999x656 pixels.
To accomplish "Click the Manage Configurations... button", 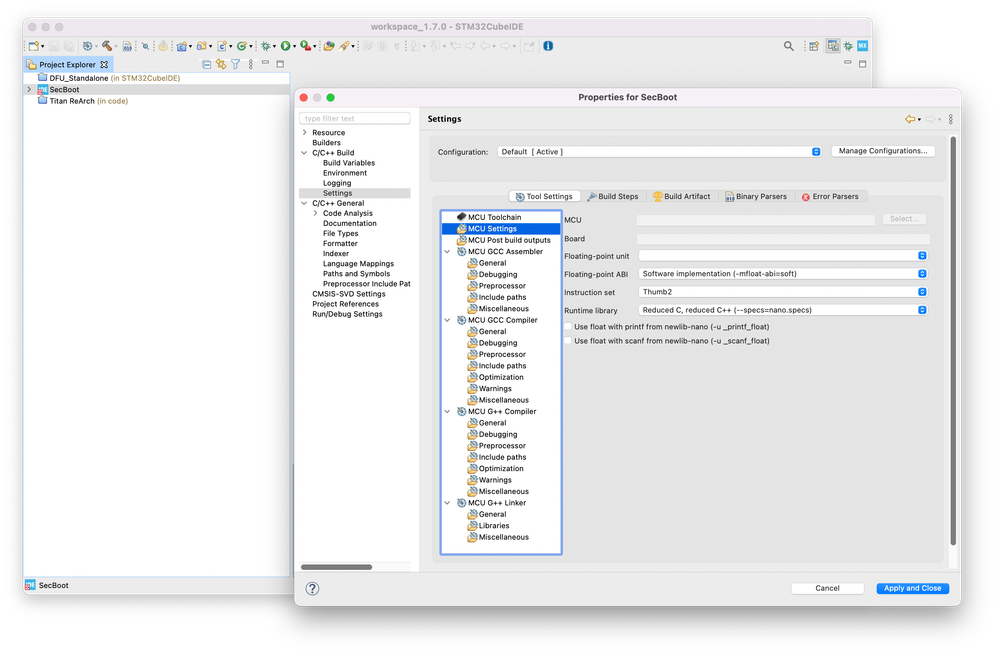I will pos(883,151).
